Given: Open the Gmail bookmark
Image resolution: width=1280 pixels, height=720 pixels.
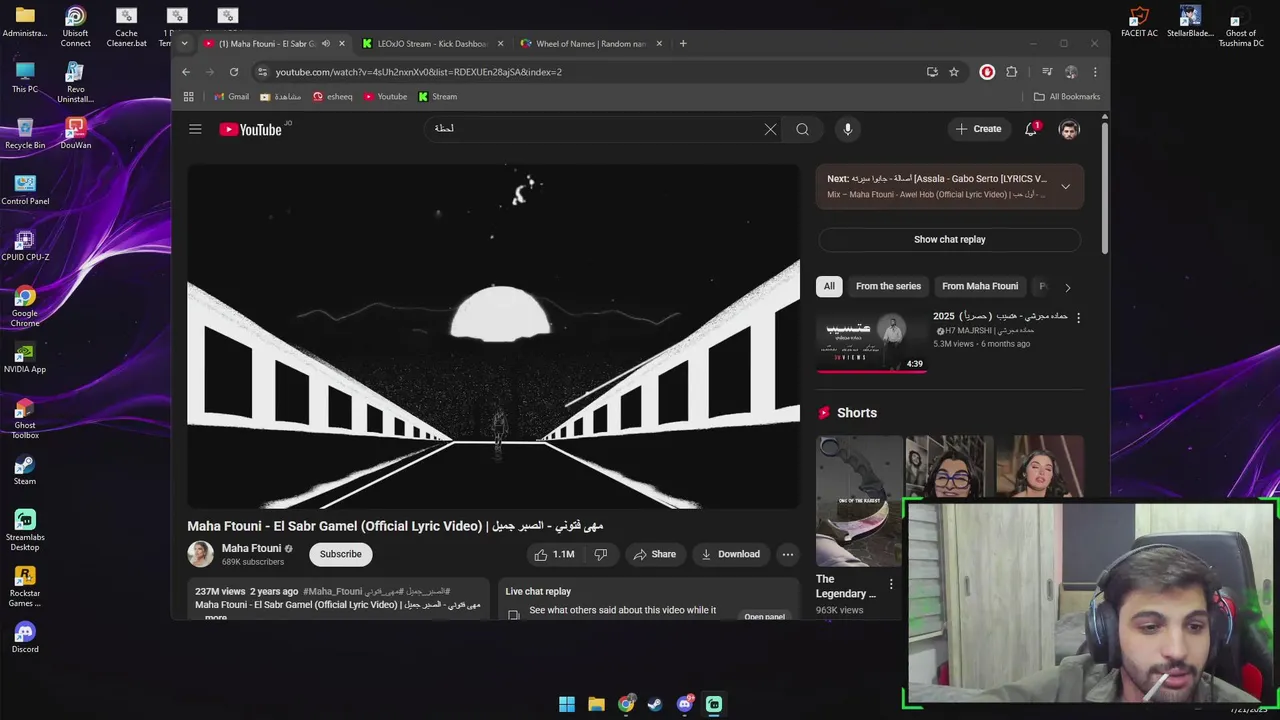Looking at the screenshot, I should tap(231, 97).
